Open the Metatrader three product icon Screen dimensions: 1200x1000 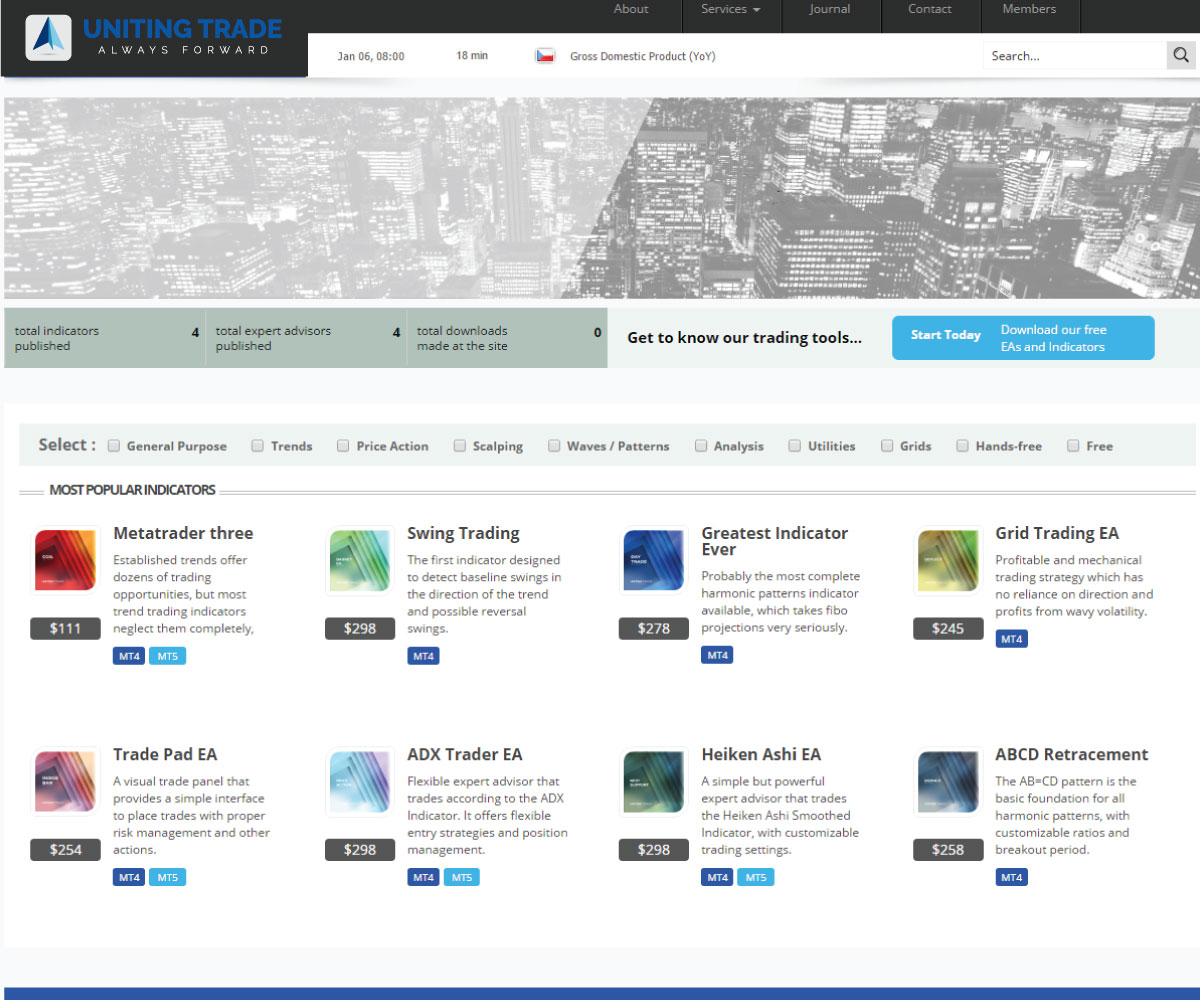tap(66, 560)
